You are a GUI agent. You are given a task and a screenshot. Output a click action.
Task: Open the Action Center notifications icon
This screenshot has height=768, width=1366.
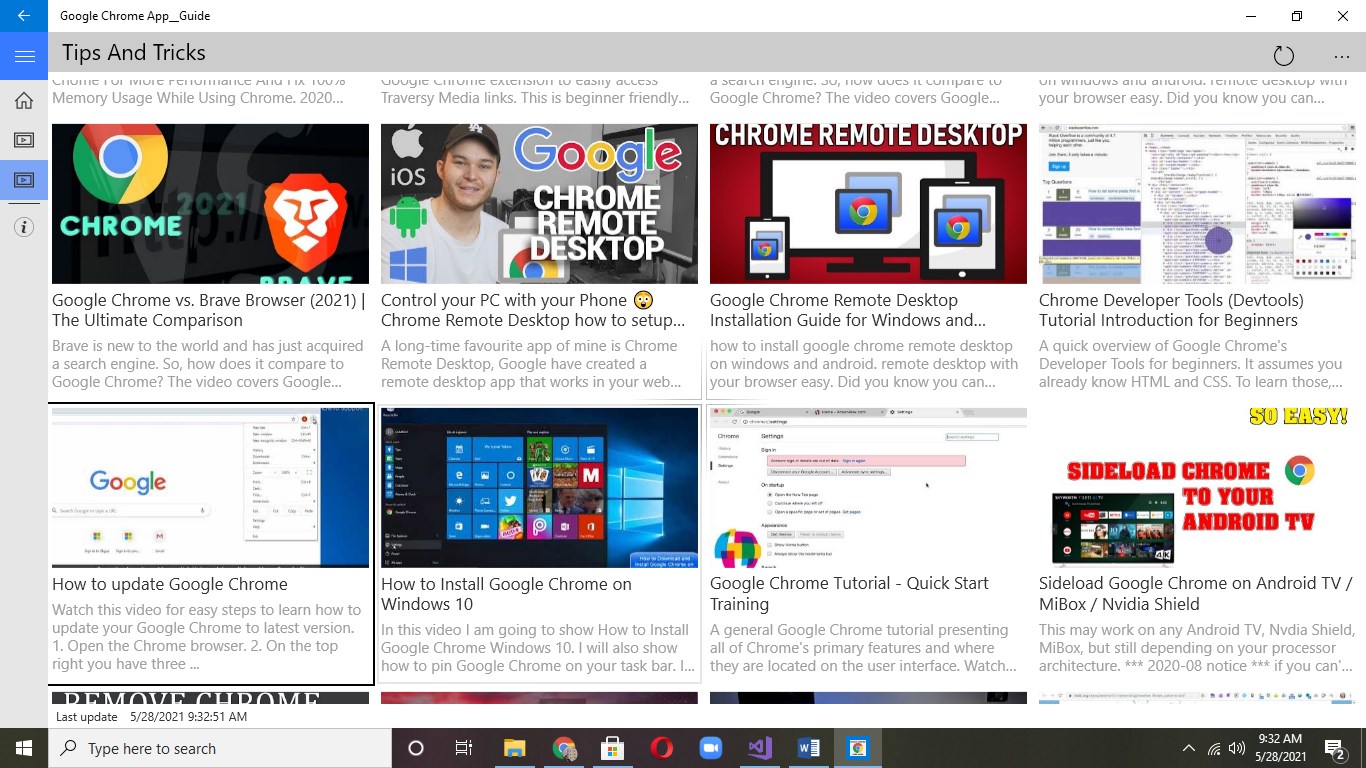[x=1335, y=748]
